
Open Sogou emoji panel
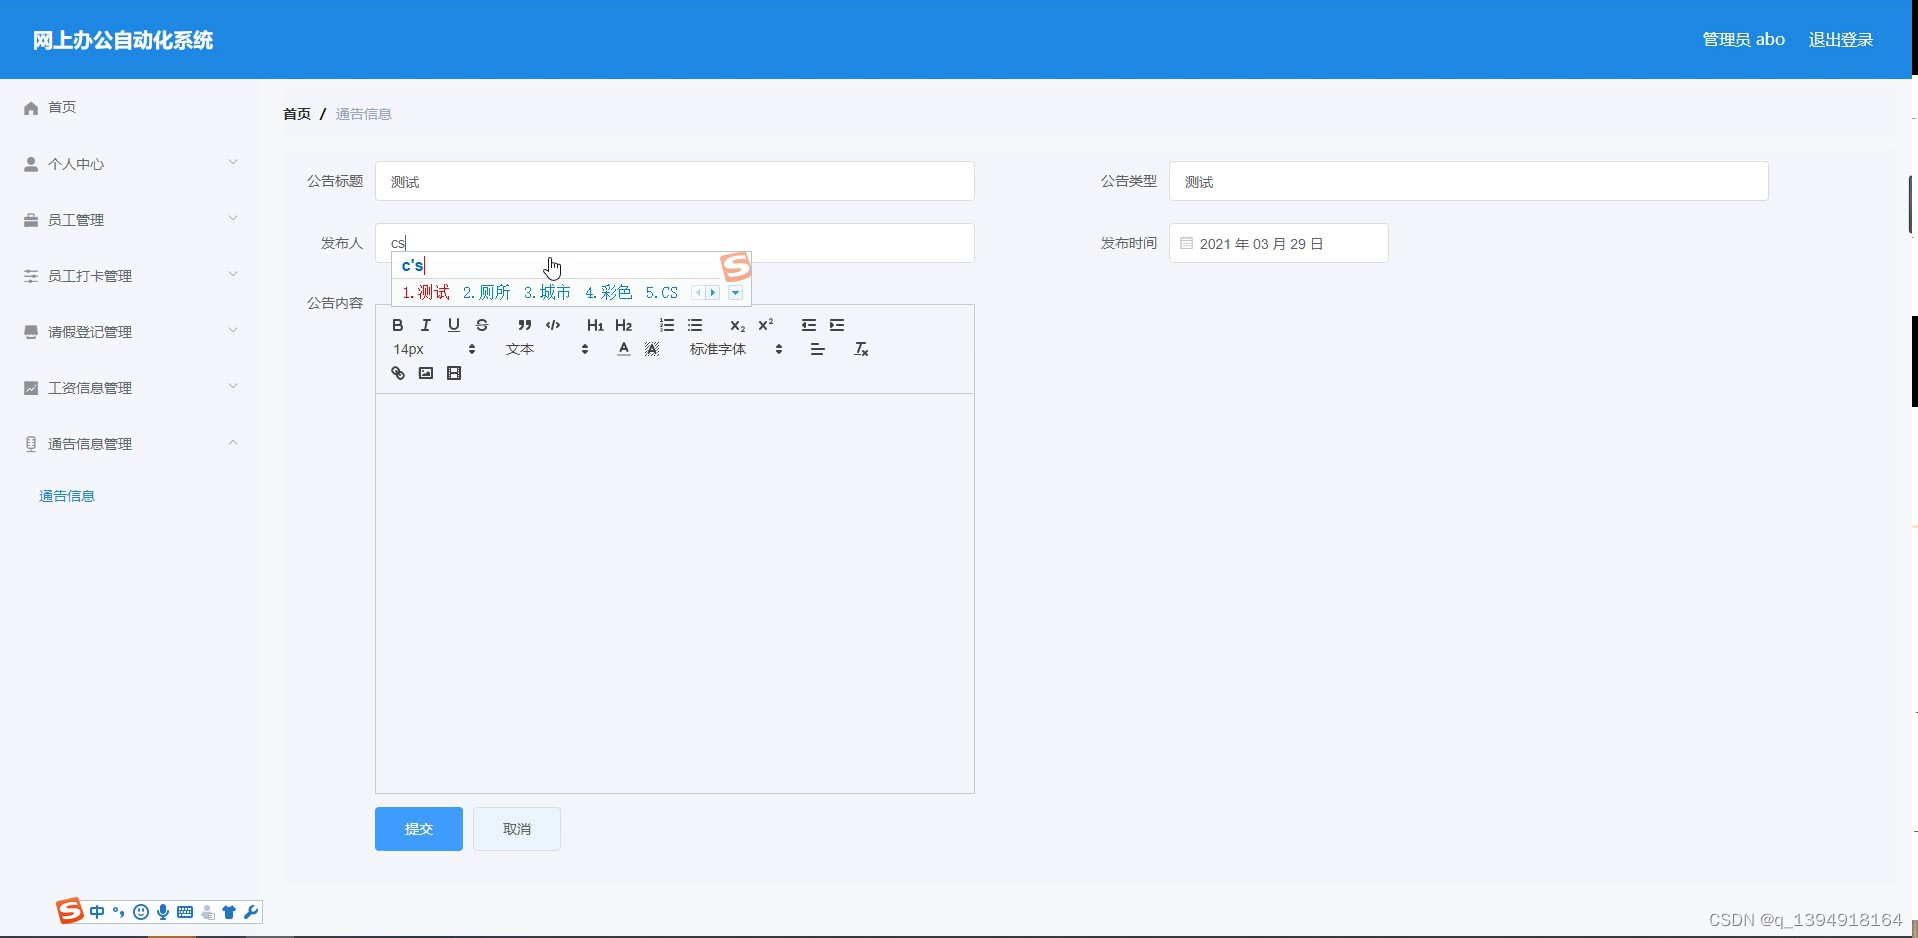coord(141,912)
